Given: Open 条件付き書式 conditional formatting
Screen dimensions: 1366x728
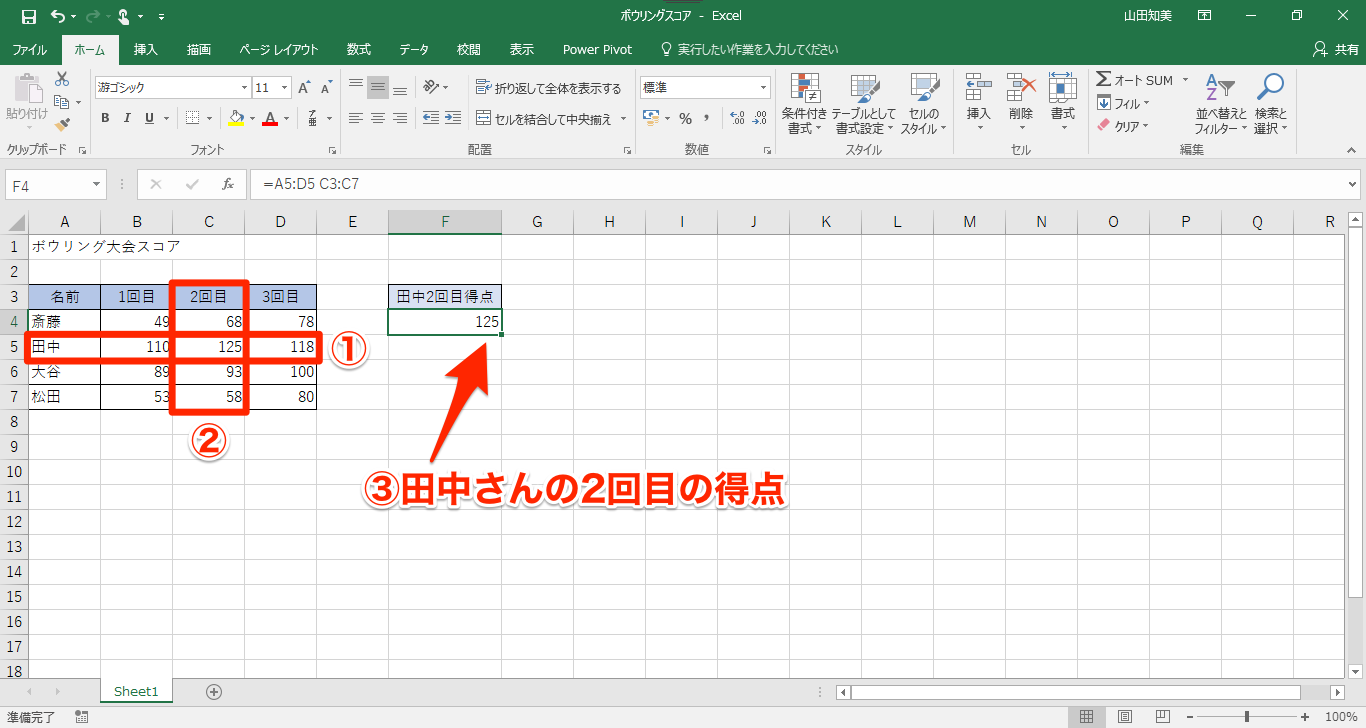Looking at the screenshot, I should [804, 104].
